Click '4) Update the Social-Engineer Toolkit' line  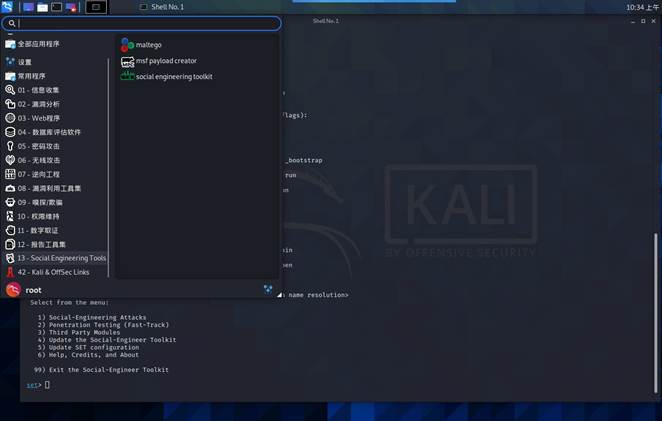107,340
